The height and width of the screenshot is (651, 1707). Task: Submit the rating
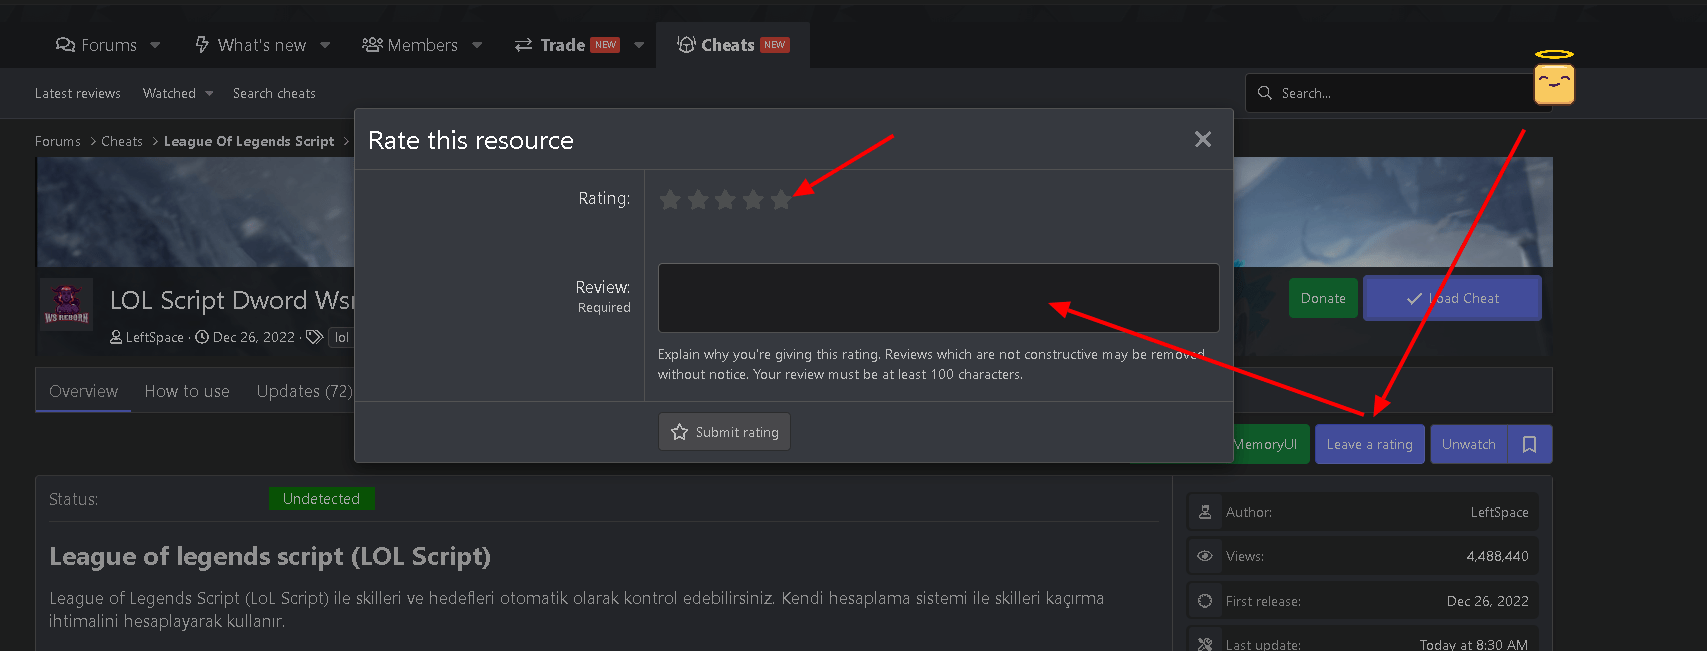724,432
